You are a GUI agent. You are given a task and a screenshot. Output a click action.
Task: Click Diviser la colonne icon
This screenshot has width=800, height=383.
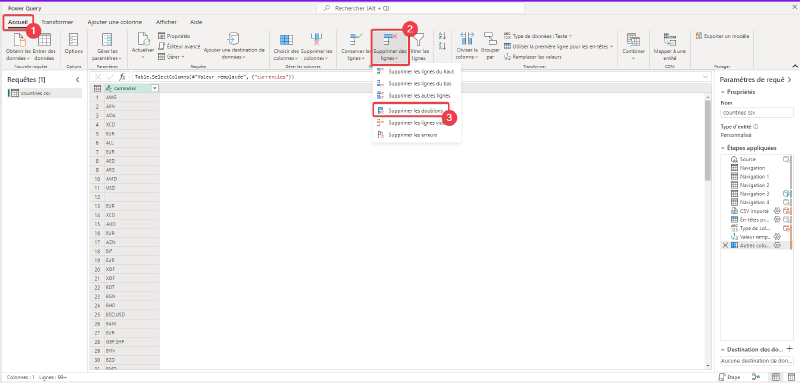(x=467, y=40)
